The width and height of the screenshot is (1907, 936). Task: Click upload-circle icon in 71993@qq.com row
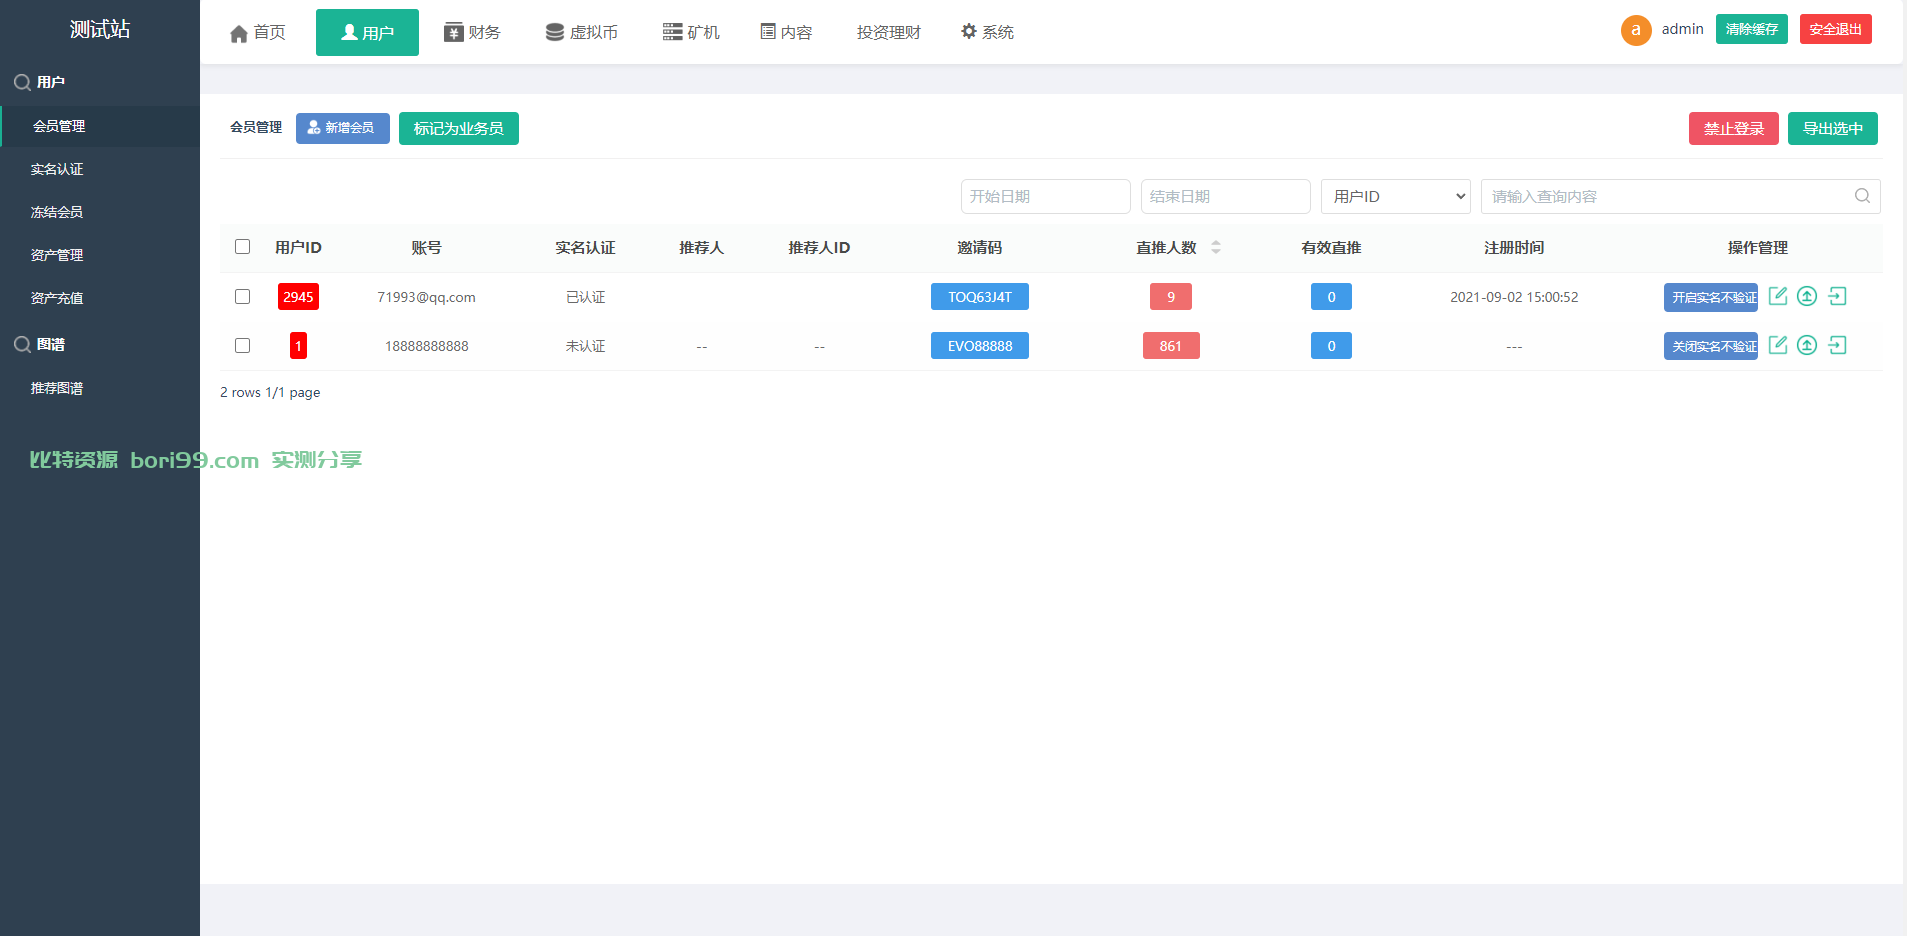(1807, 296)
